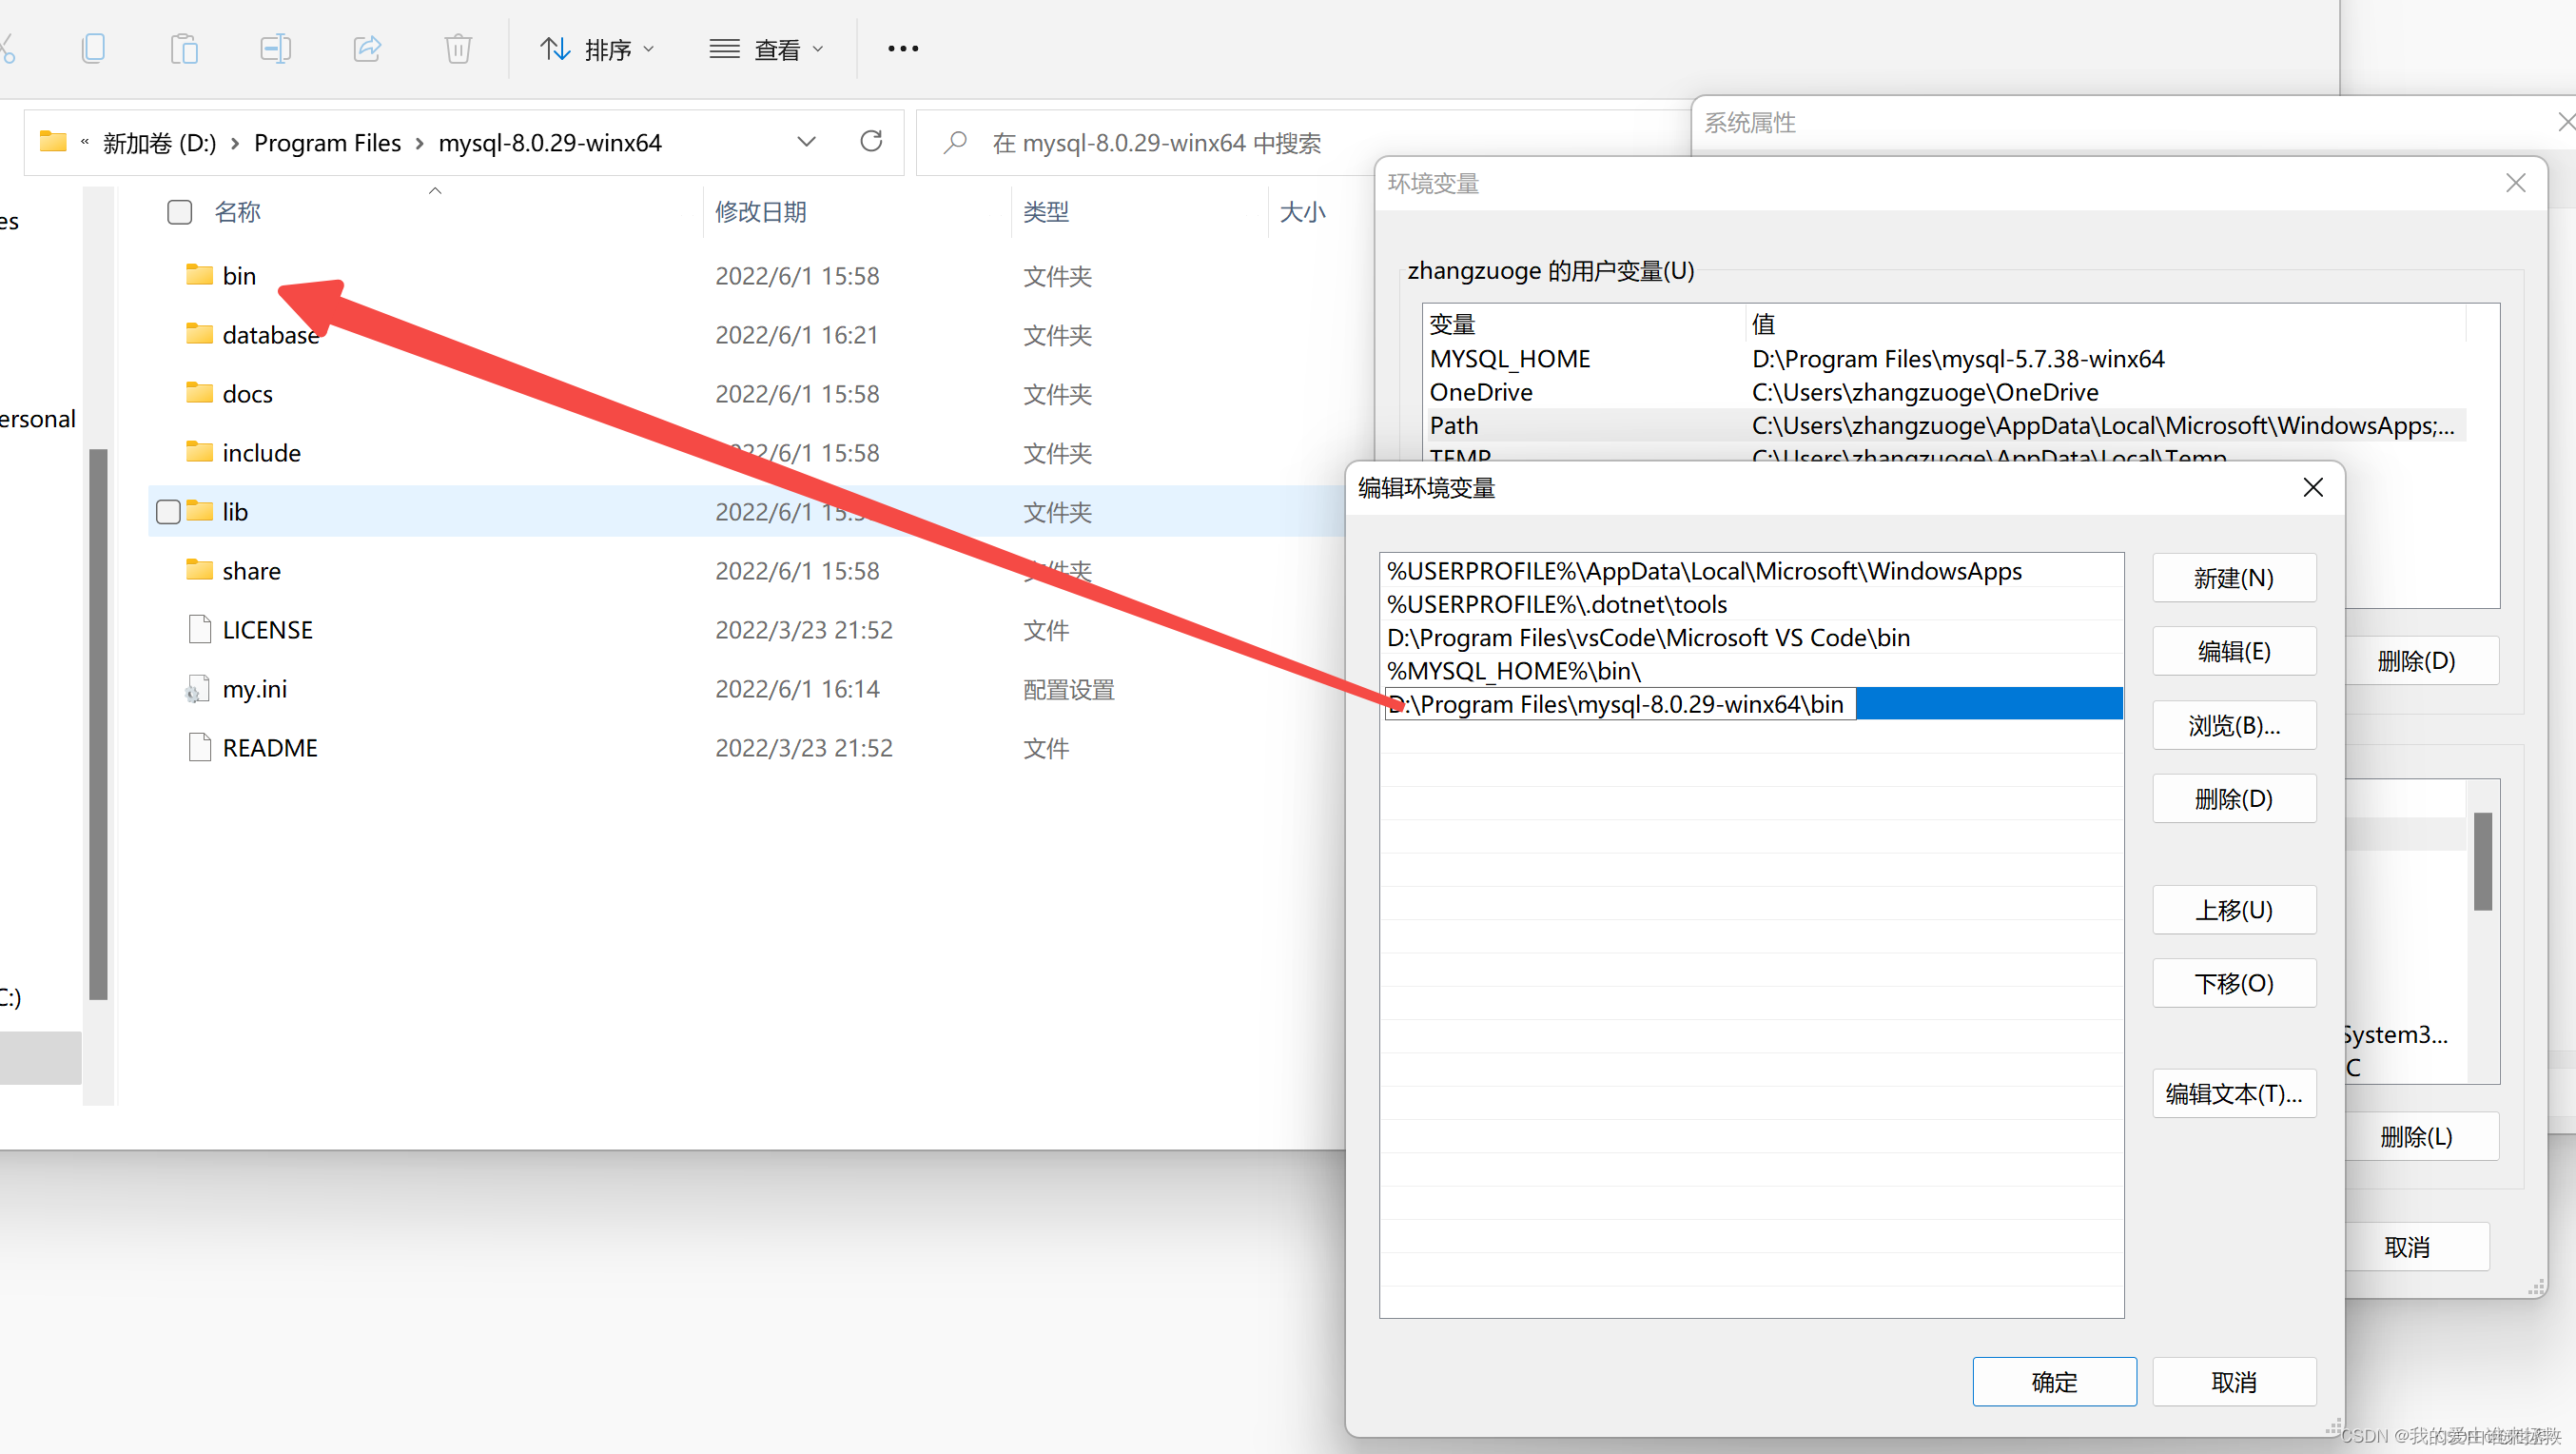This screenshot has height=1454, width=2576.
Task: Select the %MYSQL_HOME%\bin\ entry
Action: tap(1751, 671)
